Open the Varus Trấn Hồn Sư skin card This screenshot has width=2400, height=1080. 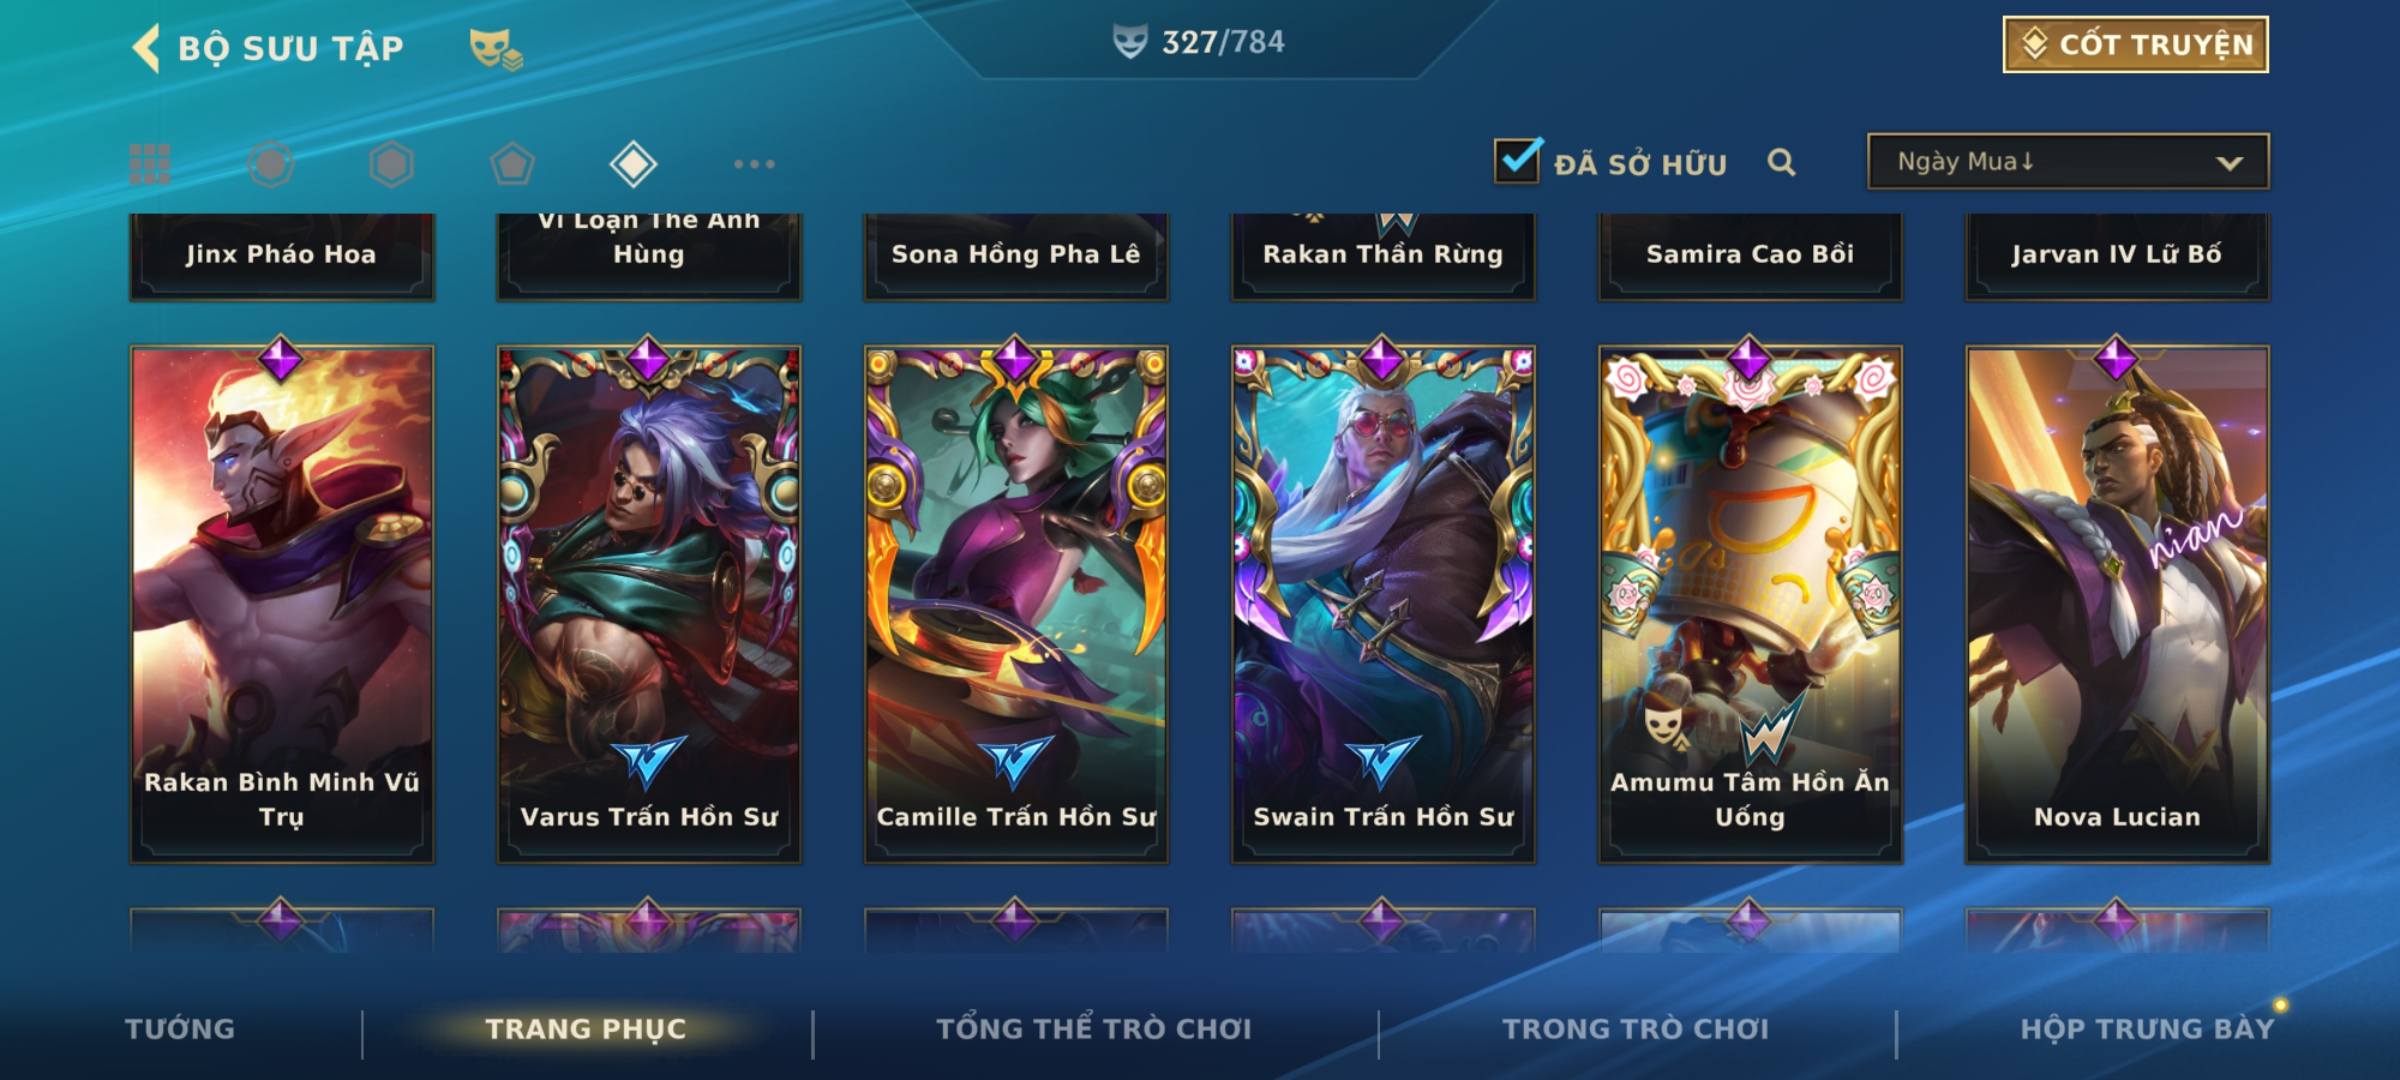649,604
